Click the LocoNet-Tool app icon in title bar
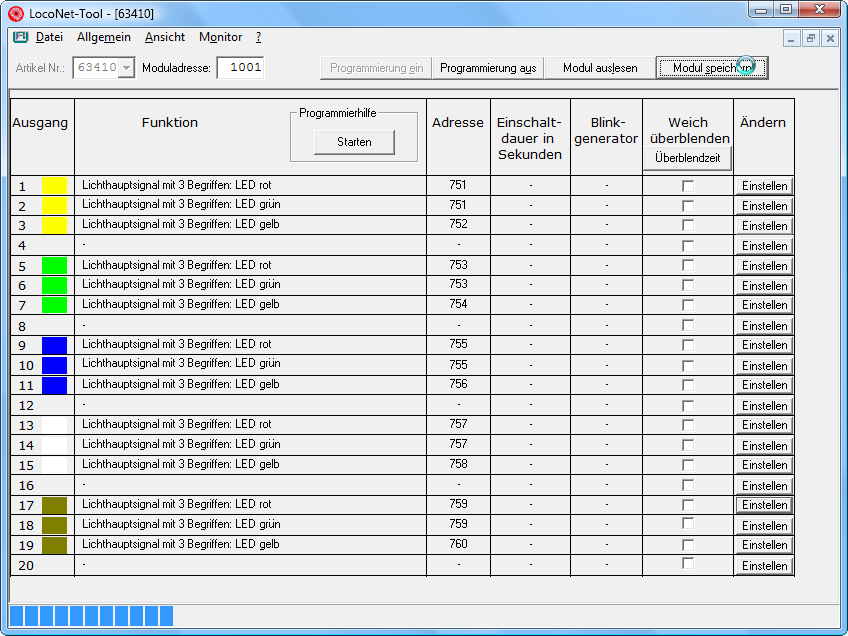 tap(16, 14)
